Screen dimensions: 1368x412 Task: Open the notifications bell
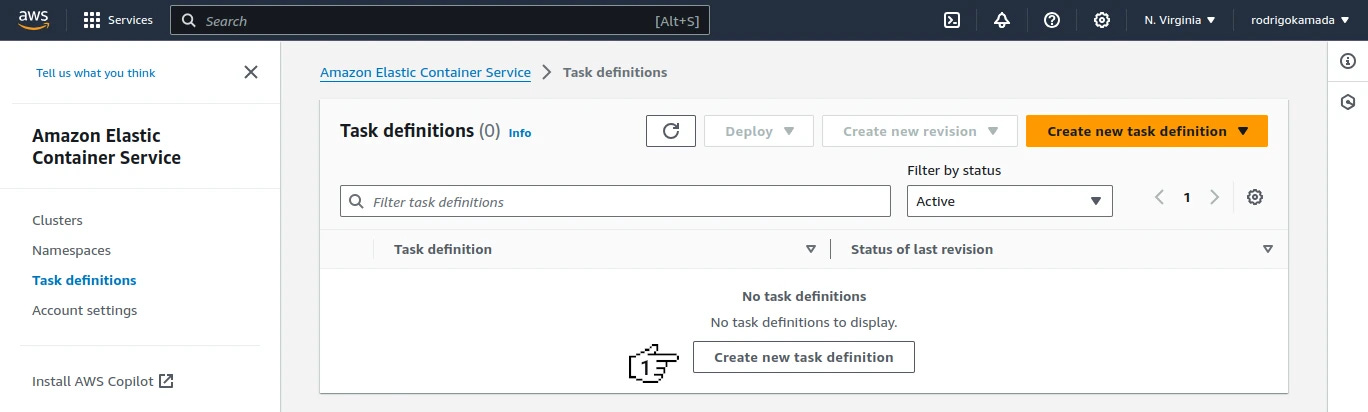point(1002,20)
